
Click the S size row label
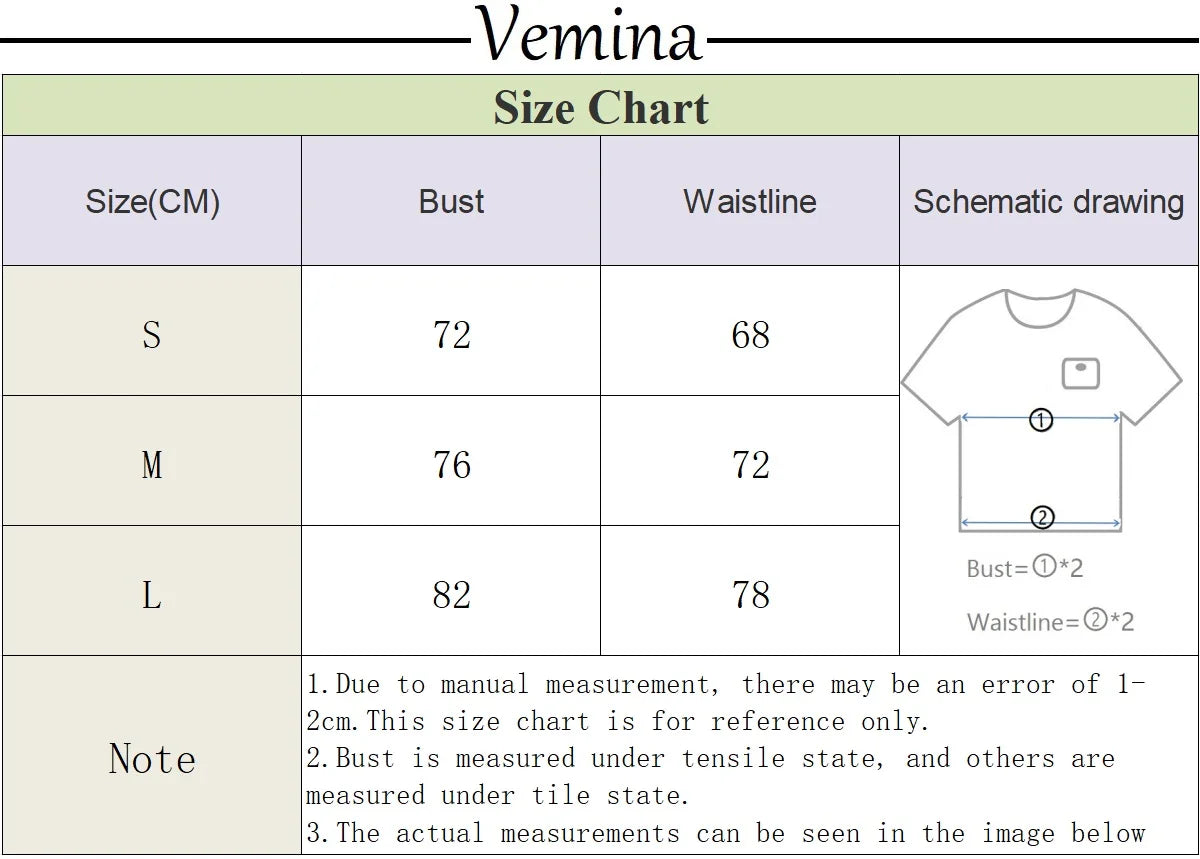click(152, 331)
